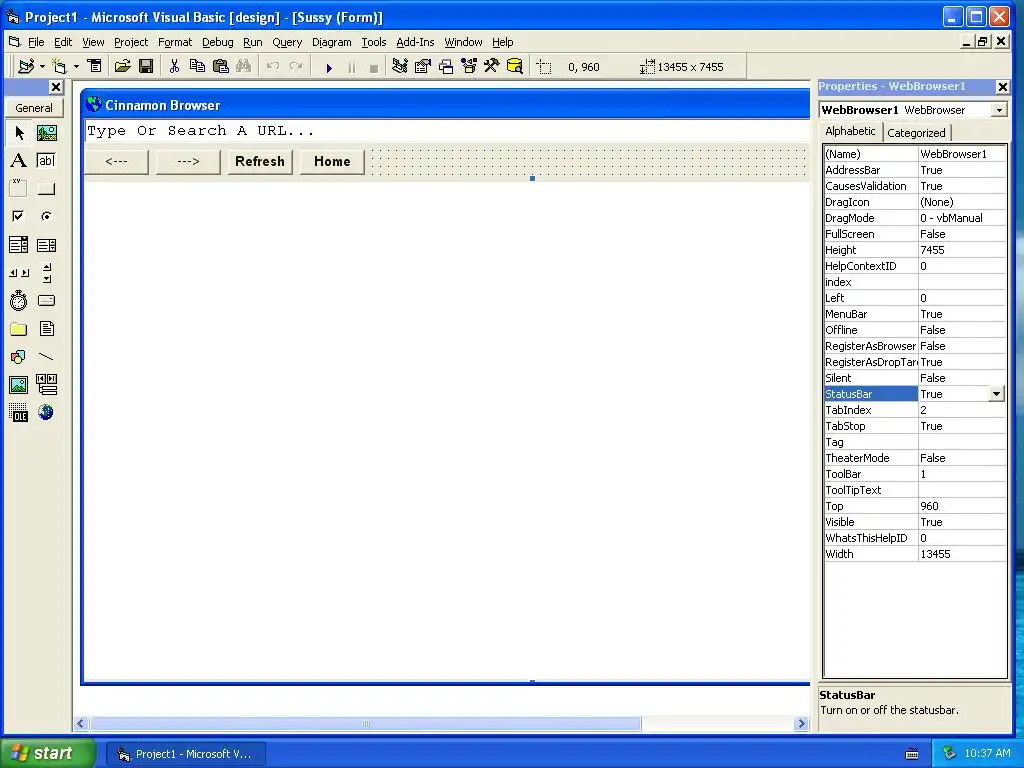The width and height of the screenshot is (1024, 768).
Task: Open the Diagram menu
Action: 332,42
